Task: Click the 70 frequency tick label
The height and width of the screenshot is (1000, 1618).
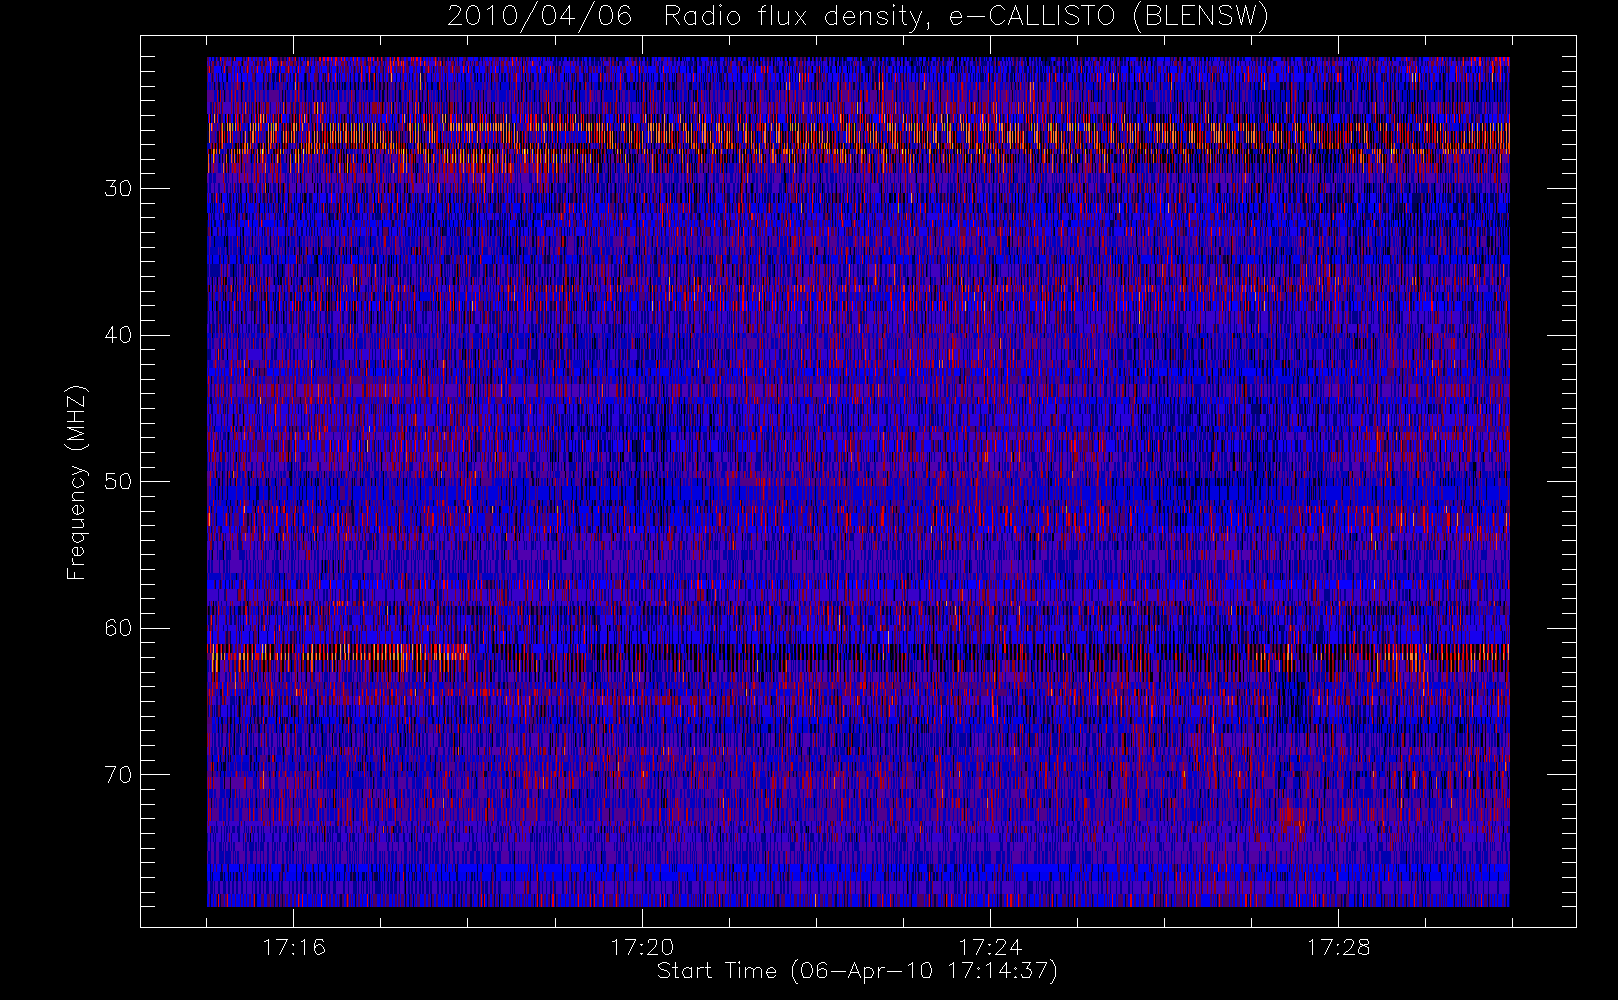Action: pyautogui.click(x=117, y=775)
